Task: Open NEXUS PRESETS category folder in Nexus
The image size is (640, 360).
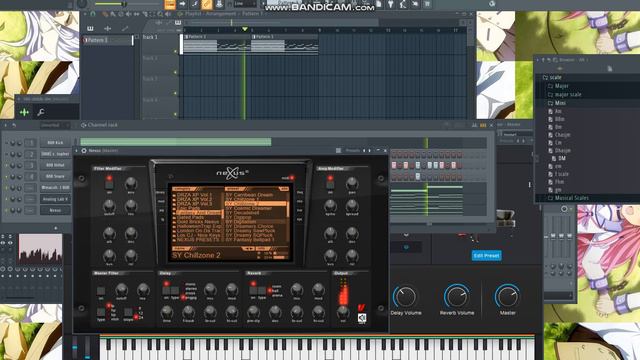Action: 197,240
